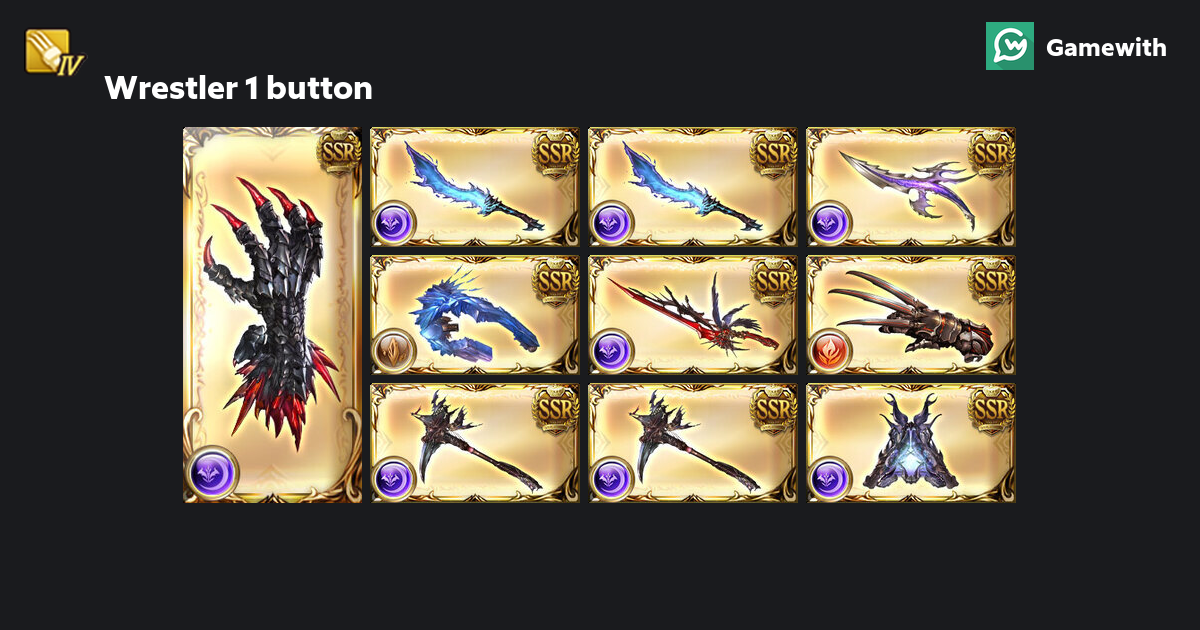The image size is (1200, 630).
Task: Select the red feathered blade weapon card
Action: click(x=693, y=315)
